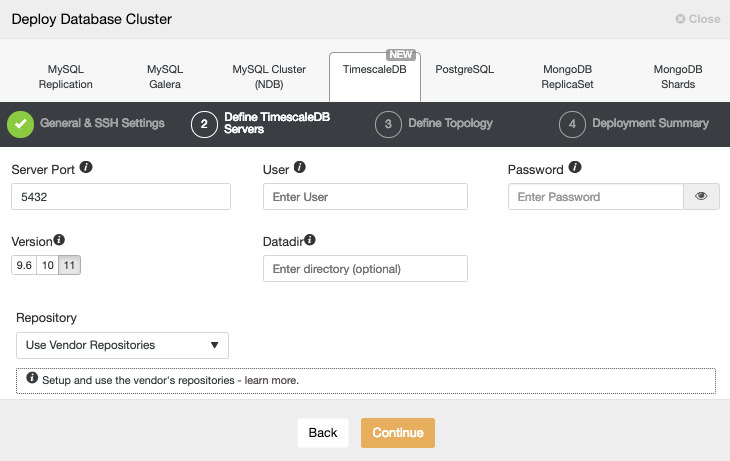Click the Datadir info icon
The image size is (730, 461).
pos(310,240)
